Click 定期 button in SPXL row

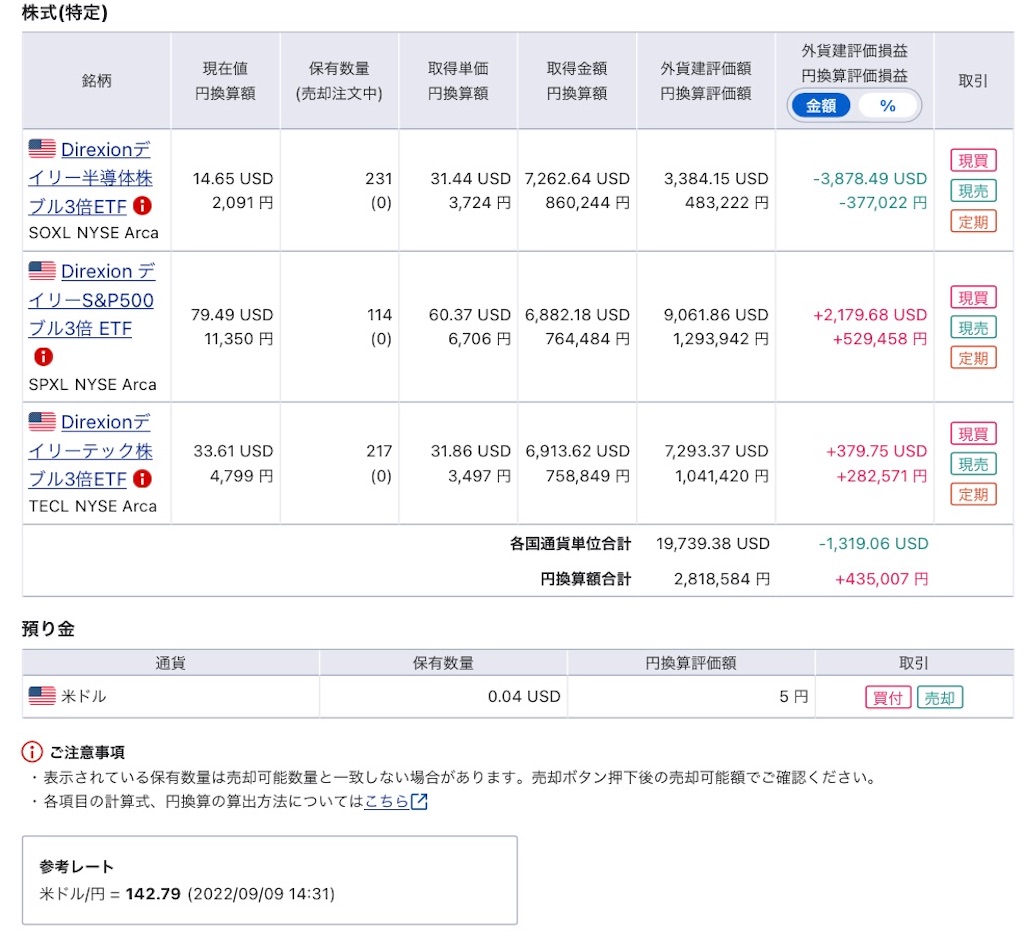[x=973, y=358]
